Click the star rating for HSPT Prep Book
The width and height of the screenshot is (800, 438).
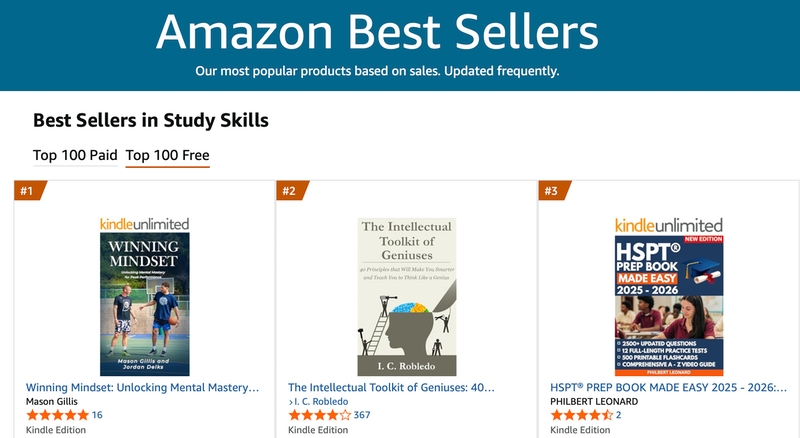click(x=581, y=415)
